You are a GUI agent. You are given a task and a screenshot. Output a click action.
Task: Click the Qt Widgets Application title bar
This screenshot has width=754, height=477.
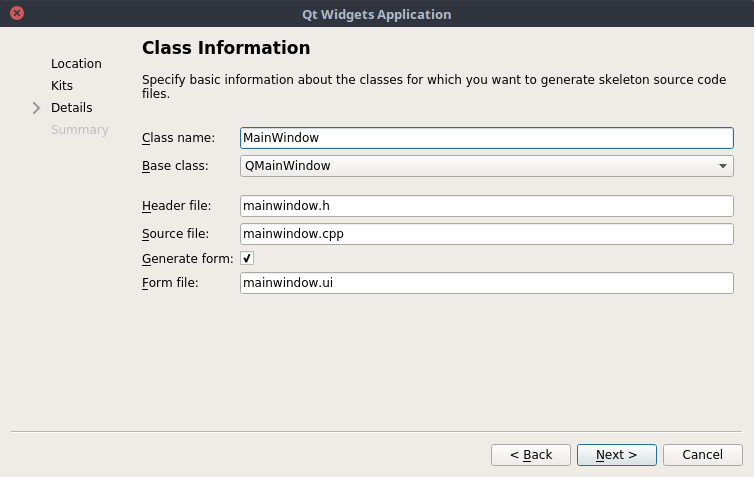pyautogui.click(x=376, y=14)
